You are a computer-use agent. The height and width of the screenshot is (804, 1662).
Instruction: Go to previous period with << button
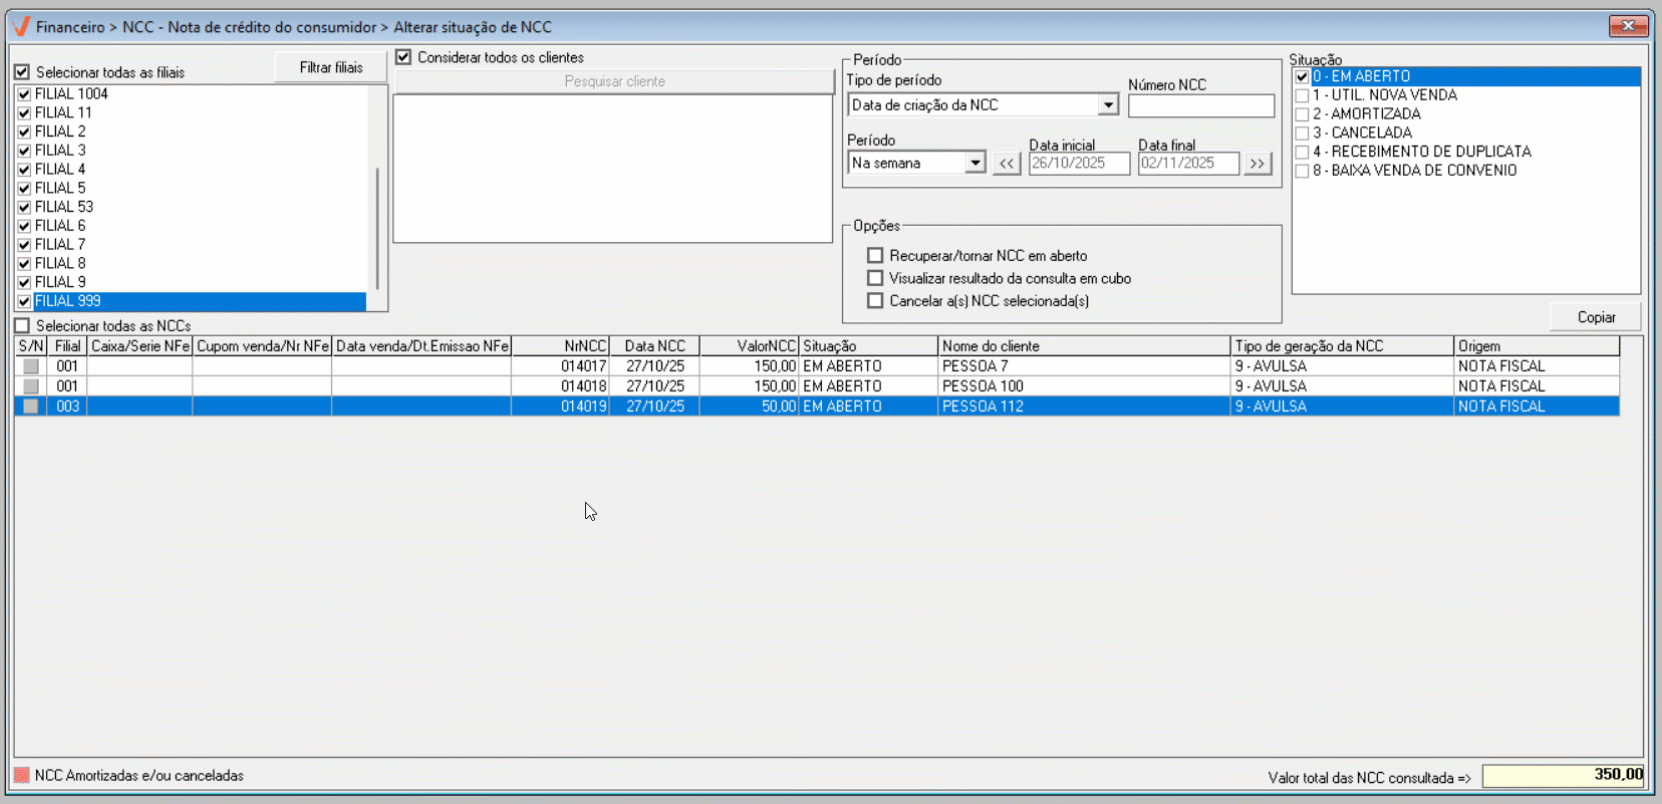1006,163
